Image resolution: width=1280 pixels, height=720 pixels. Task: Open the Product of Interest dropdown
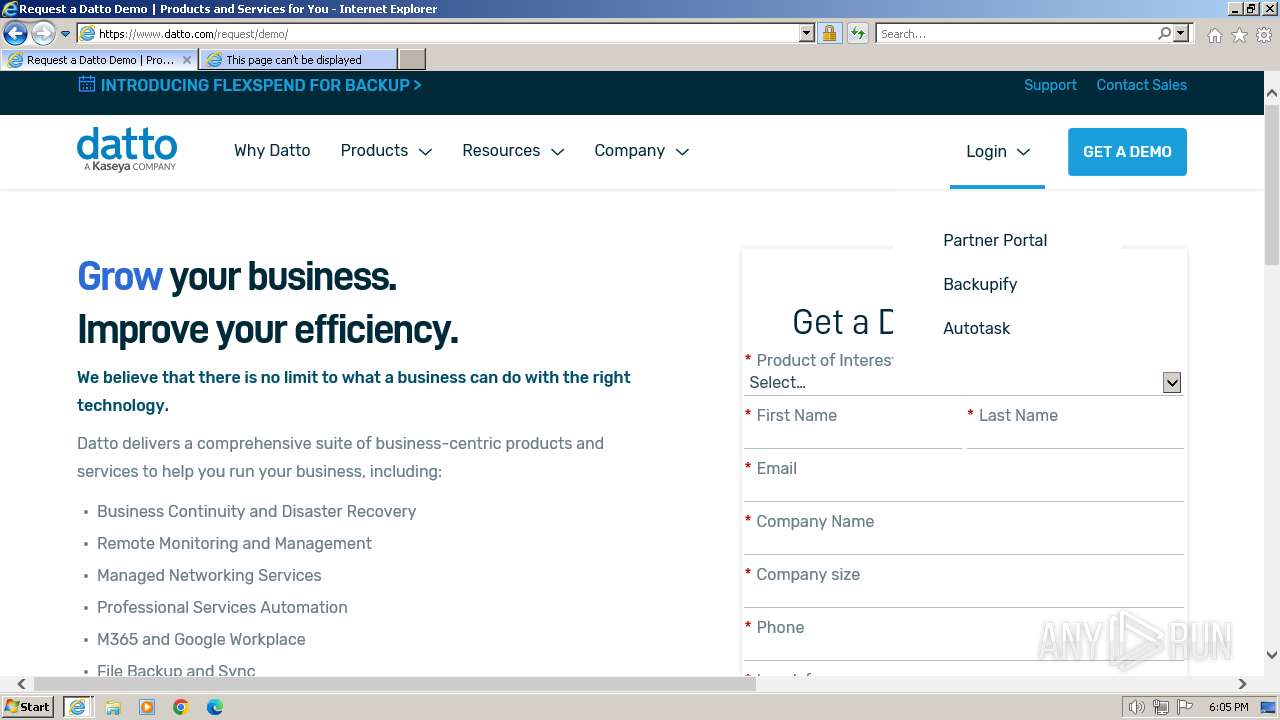tap(964, 382)
